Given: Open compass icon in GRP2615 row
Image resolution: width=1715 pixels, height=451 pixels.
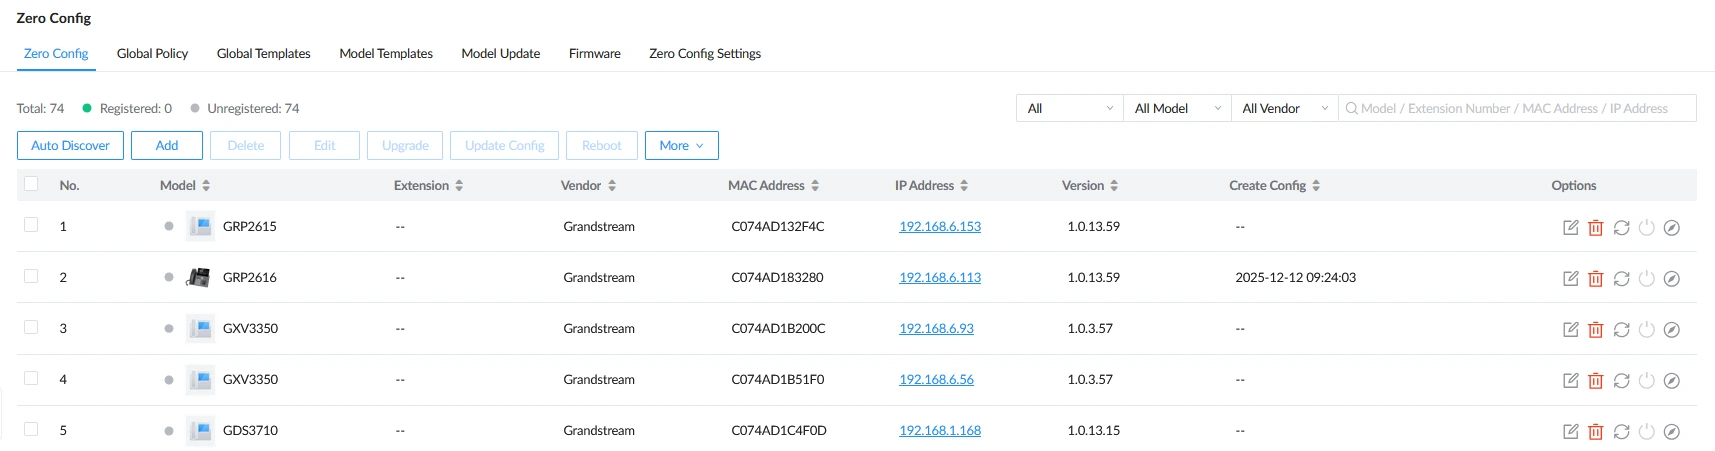Looking at the screenshot, I should click(x=1672, y=228).
